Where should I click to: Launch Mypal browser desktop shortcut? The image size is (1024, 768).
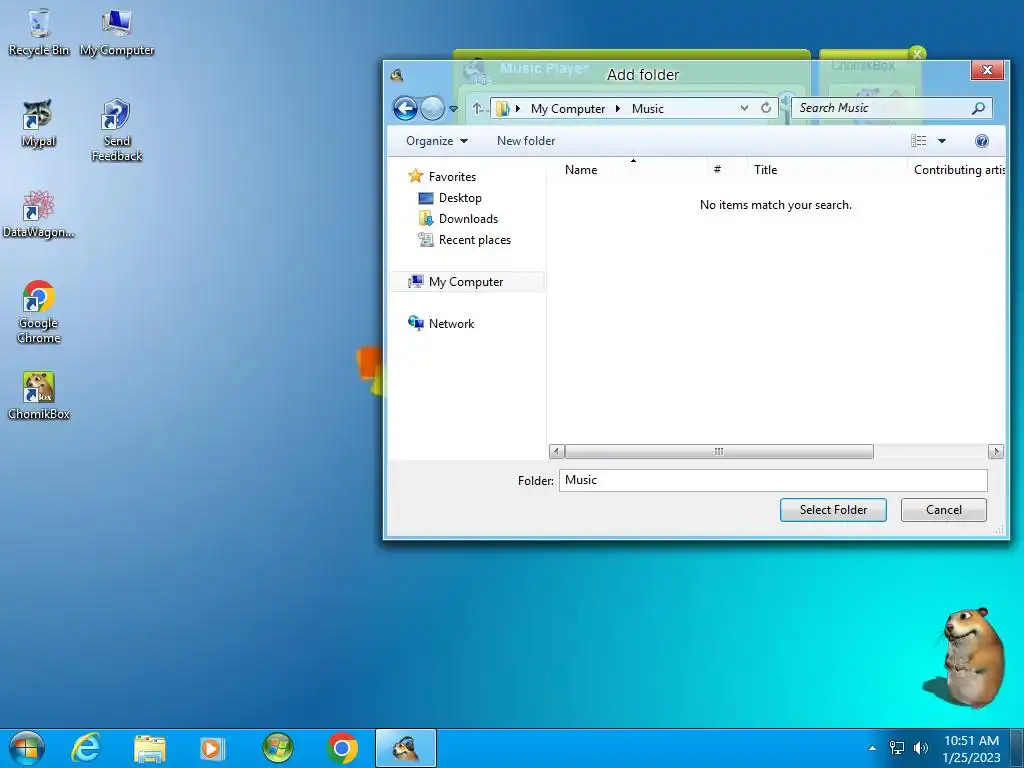[38, 124]
